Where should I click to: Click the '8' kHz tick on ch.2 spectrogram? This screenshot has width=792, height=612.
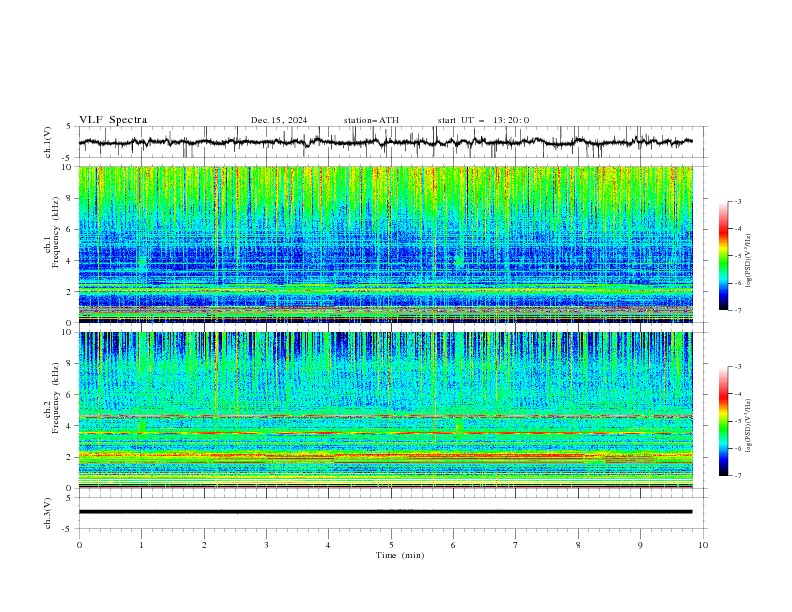click(x=70, y=364)
